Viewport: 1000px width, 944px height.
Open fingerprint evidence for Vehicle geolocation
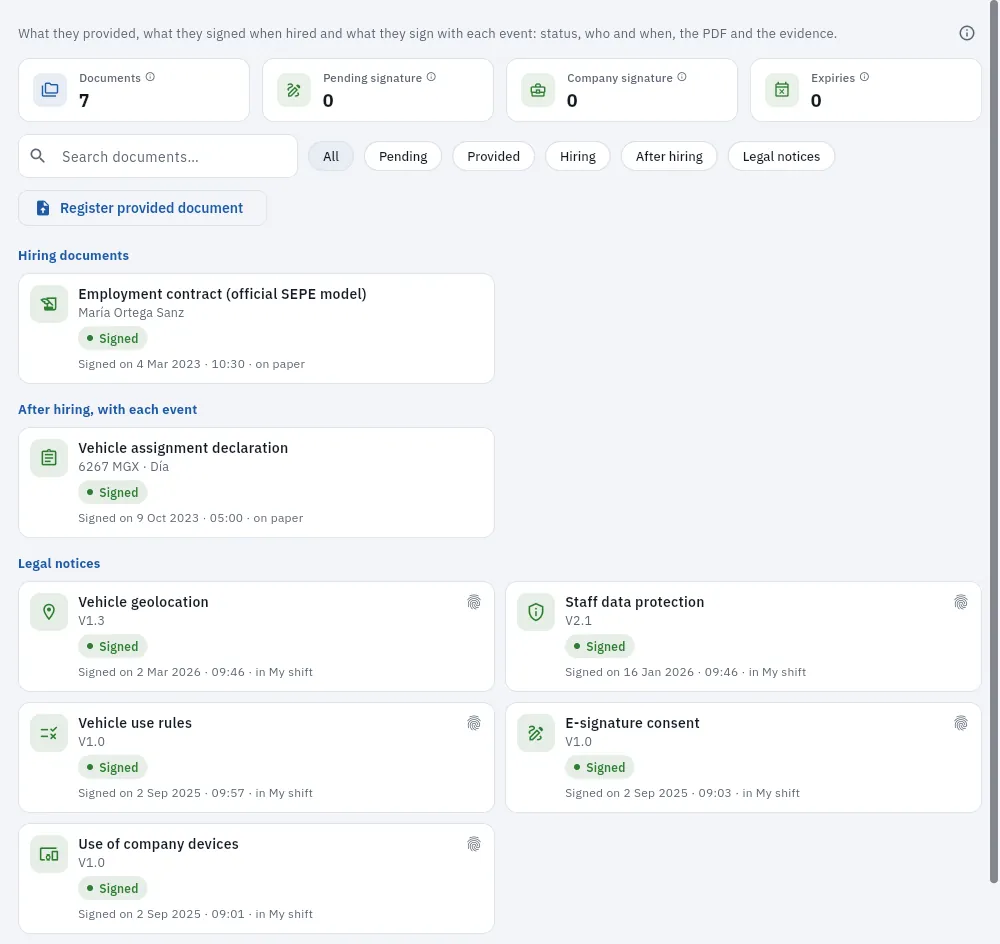[474, 602]
